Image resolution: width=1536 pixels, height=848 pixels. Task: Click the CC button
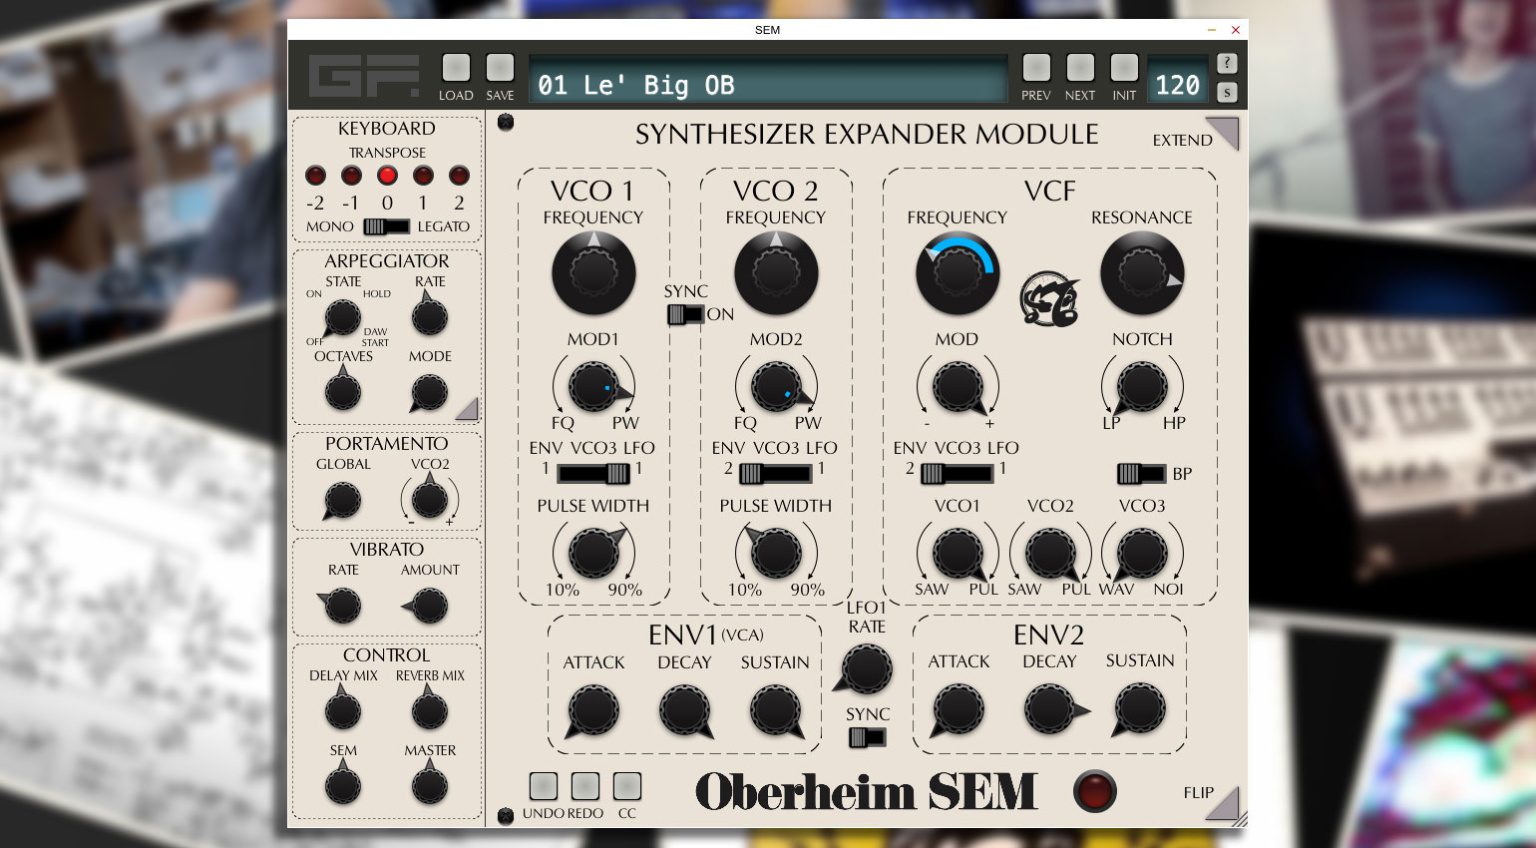627,787
